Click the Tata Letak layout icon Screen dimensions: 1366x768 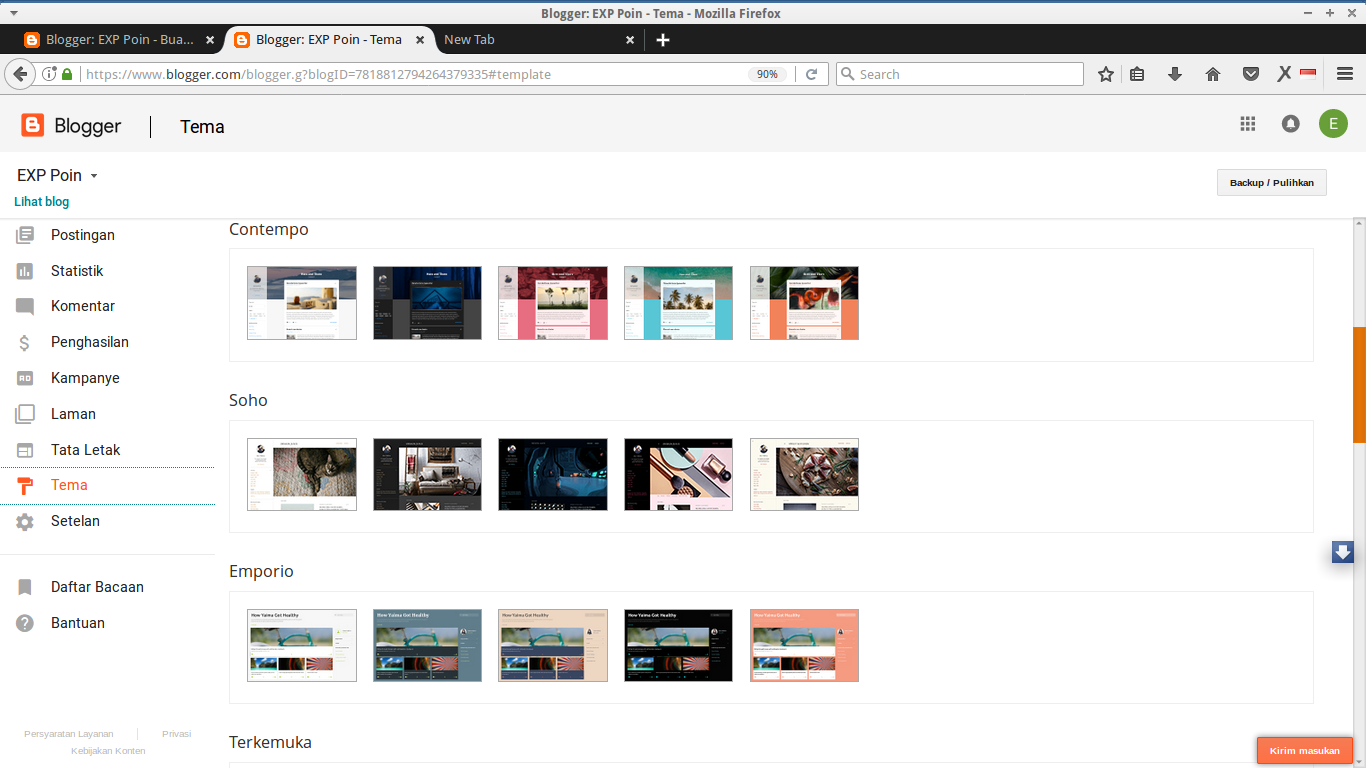pos(25,450)
